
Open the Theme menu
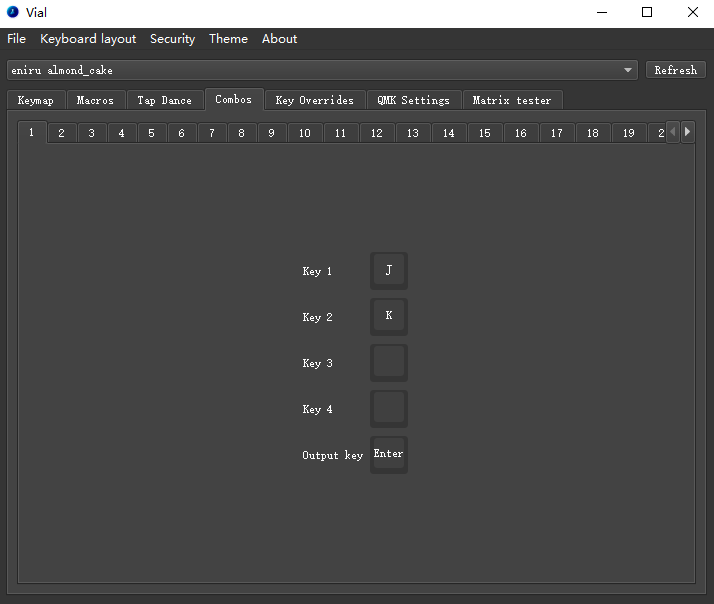click(228, 39)
